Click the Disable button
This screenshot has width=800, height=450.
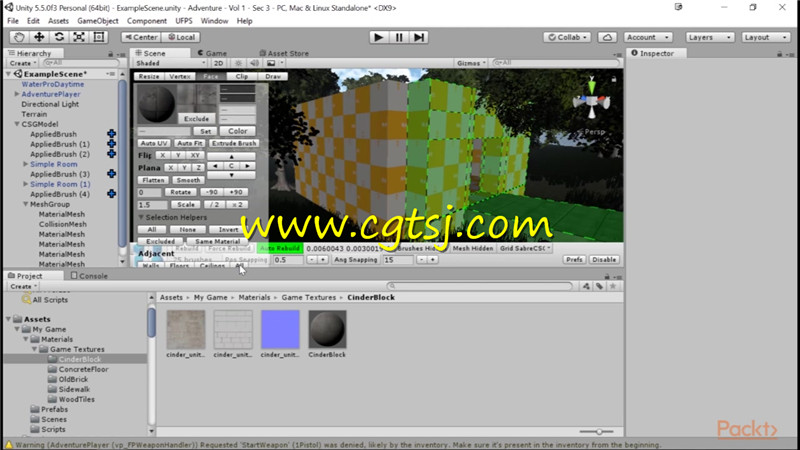pyautogui.click(x=604, y=260)
